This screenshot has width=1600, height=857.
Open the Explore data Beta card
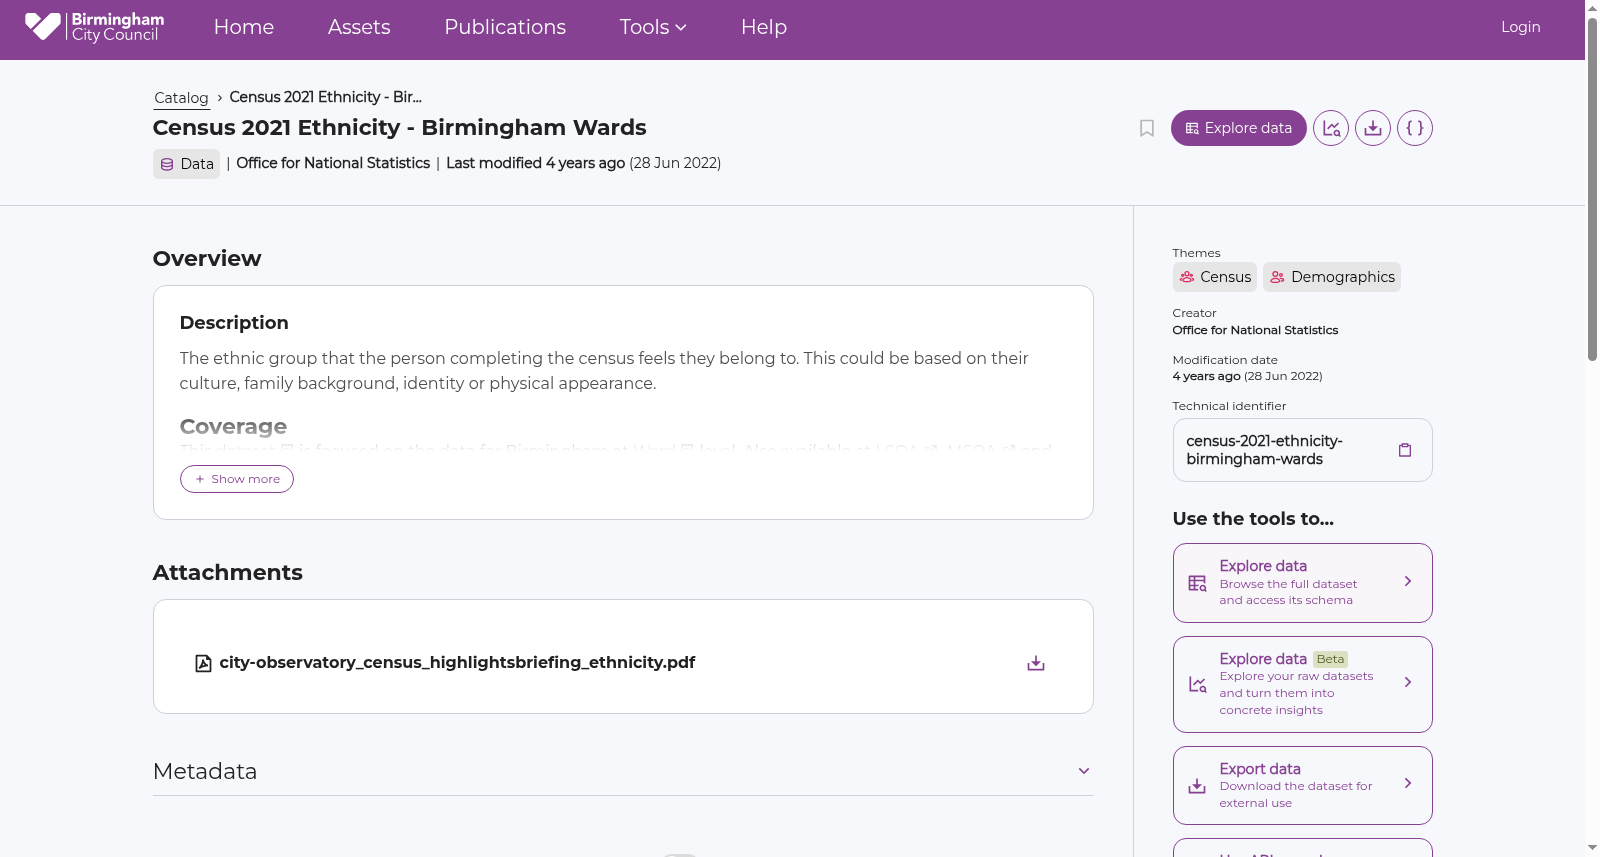1303,684
